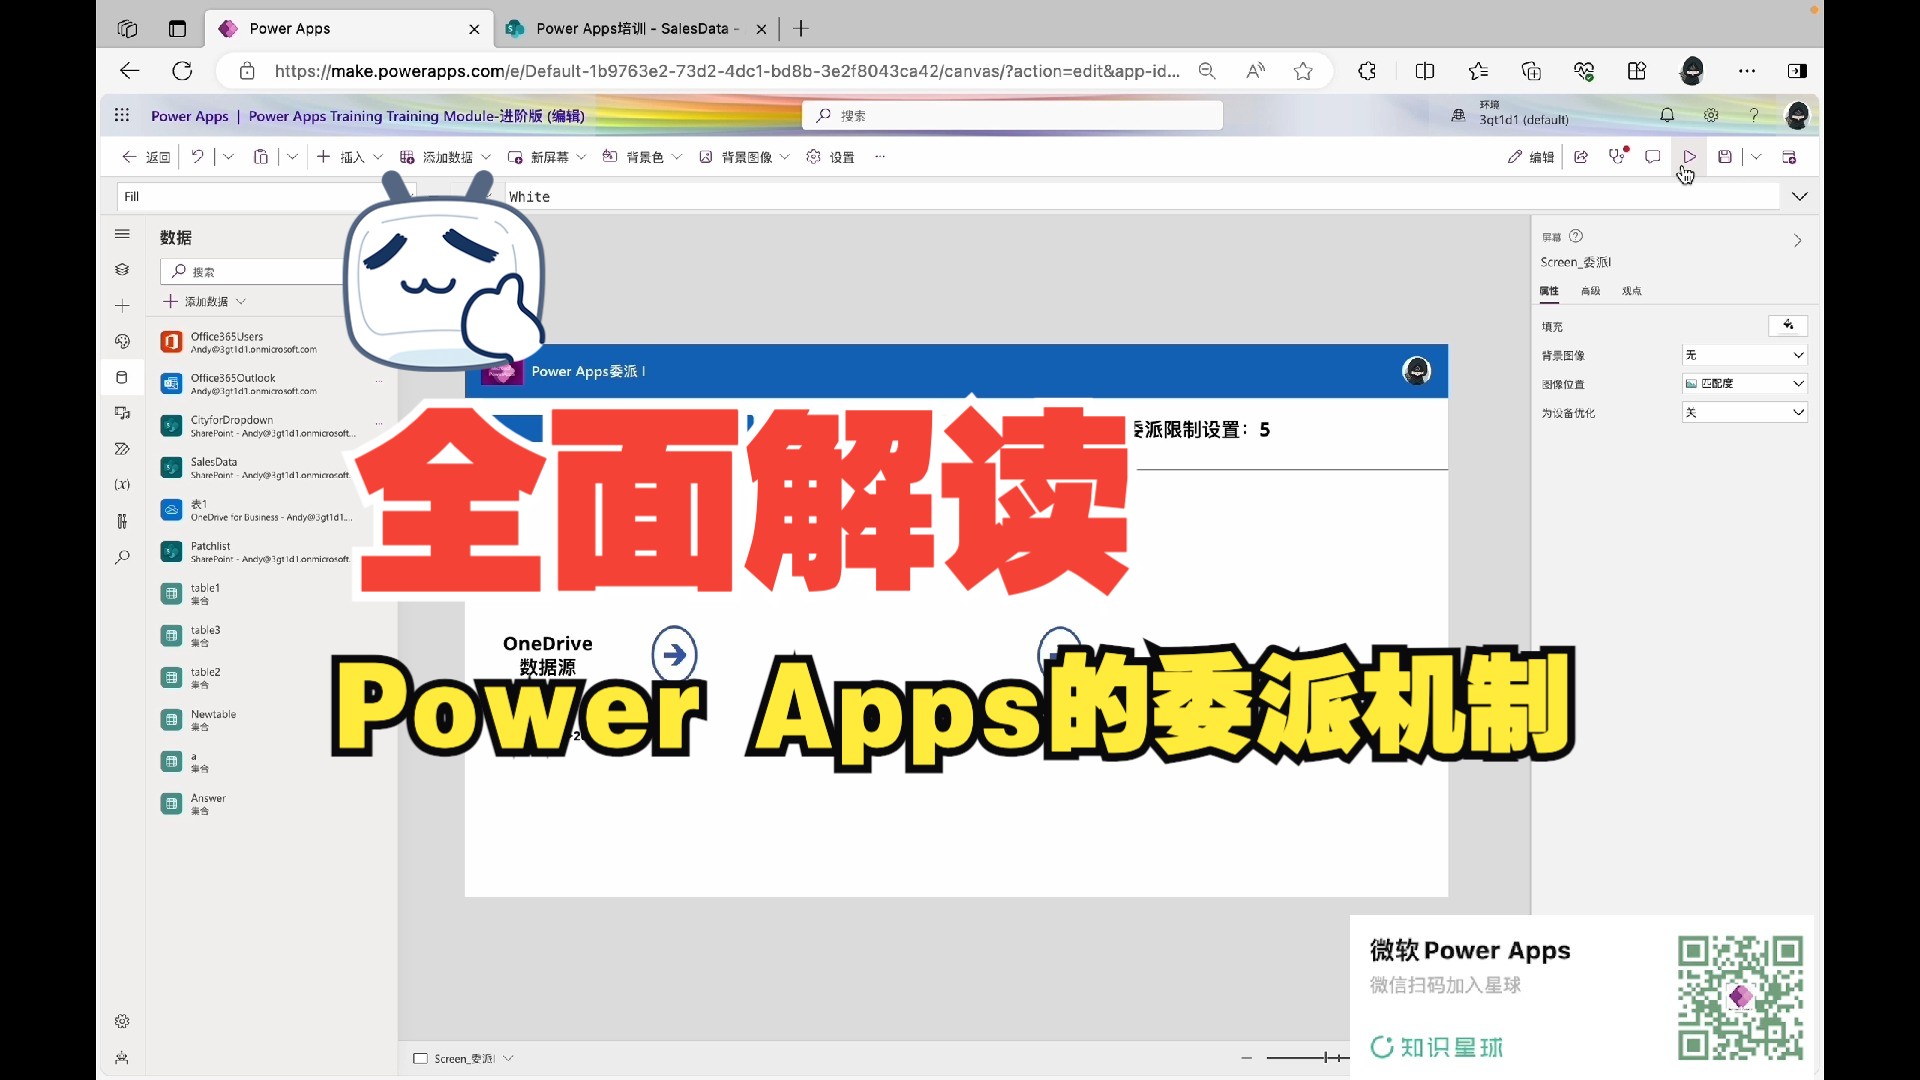Click the 返回 back button

coord(146,157)
